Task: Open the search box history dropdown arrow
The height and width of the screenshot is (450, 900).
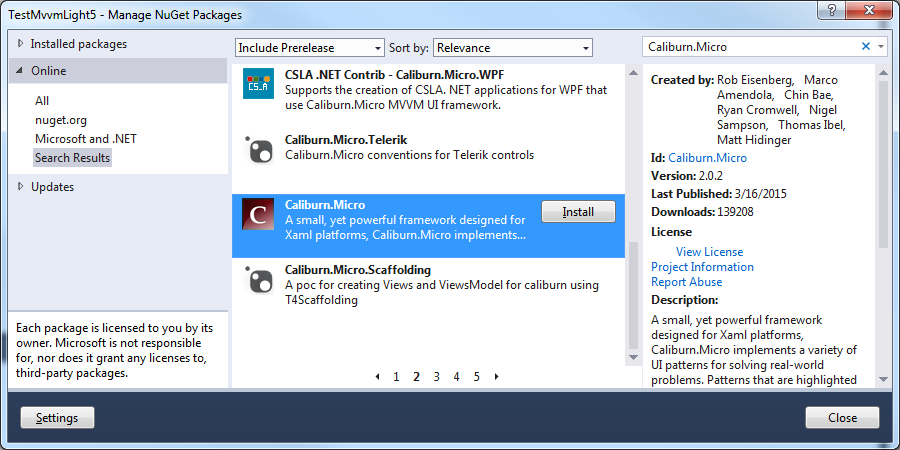Action: coord(881,47)
